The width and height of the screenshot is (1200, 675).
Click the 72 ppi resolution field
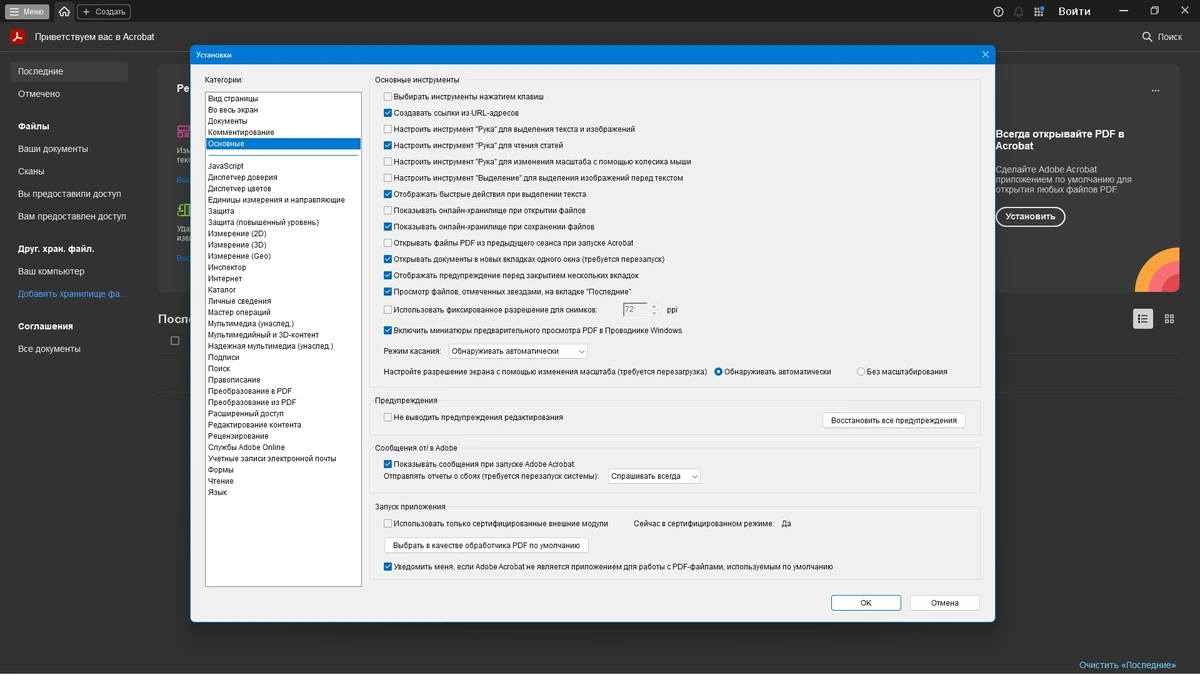pyautogui.click(x=636, y=310)
